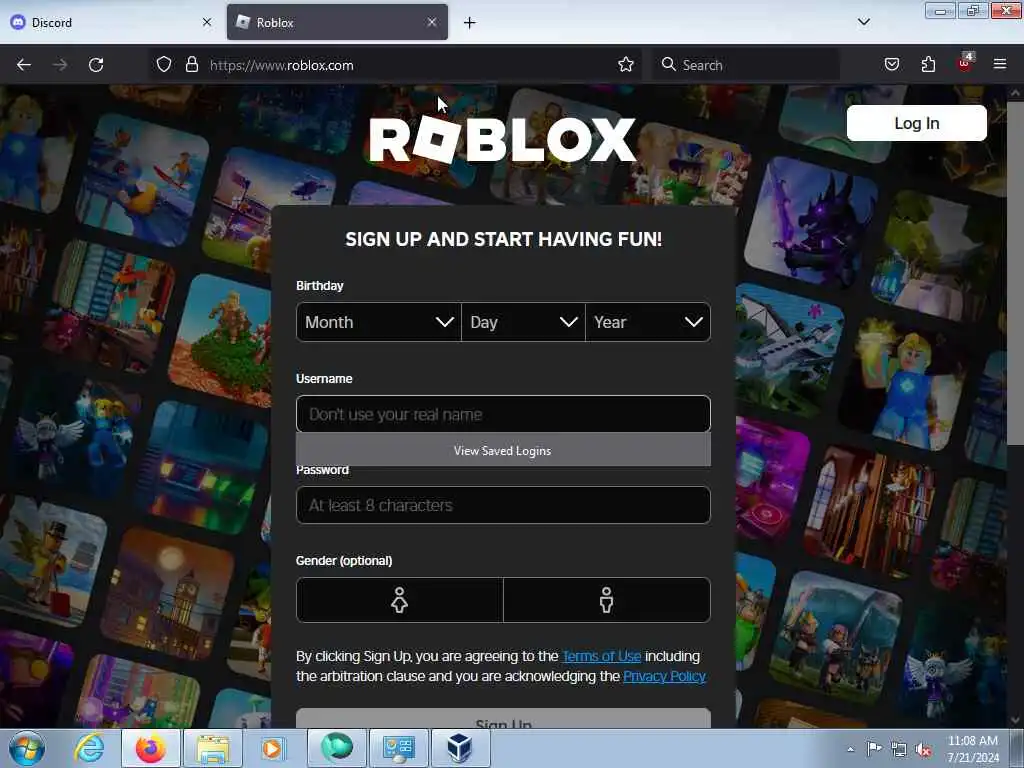Click the network tray icon
Image resolution: width=1024 pixels, height=768 pixels.
[899, 750]
